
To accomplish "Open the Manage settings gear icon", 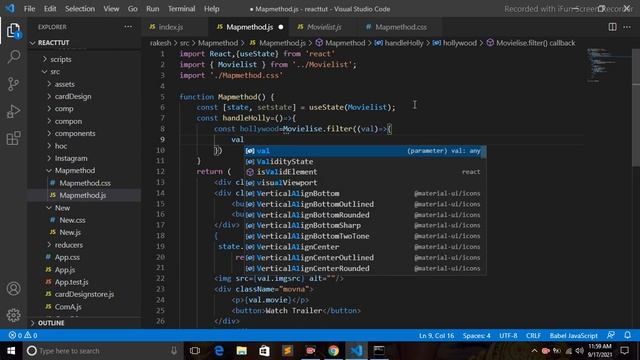I will pos(13,315).
